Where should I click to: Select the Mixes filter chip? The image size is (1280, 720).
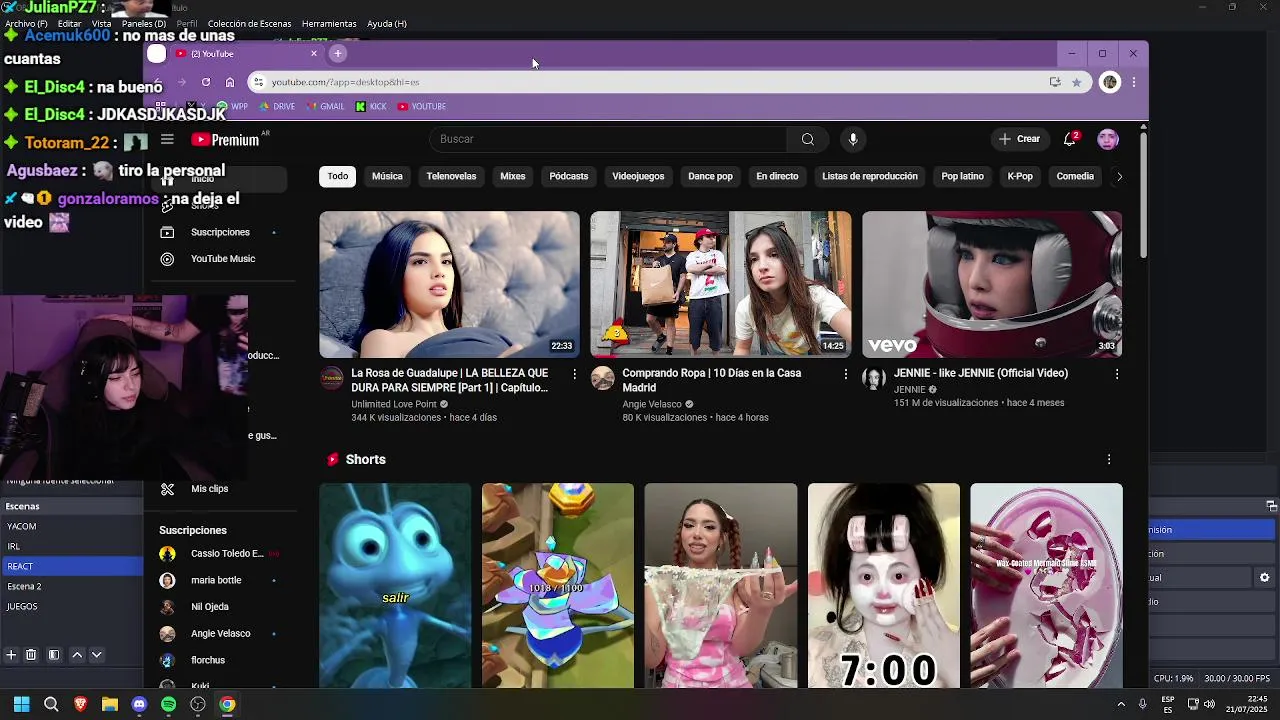pos(513,176)
